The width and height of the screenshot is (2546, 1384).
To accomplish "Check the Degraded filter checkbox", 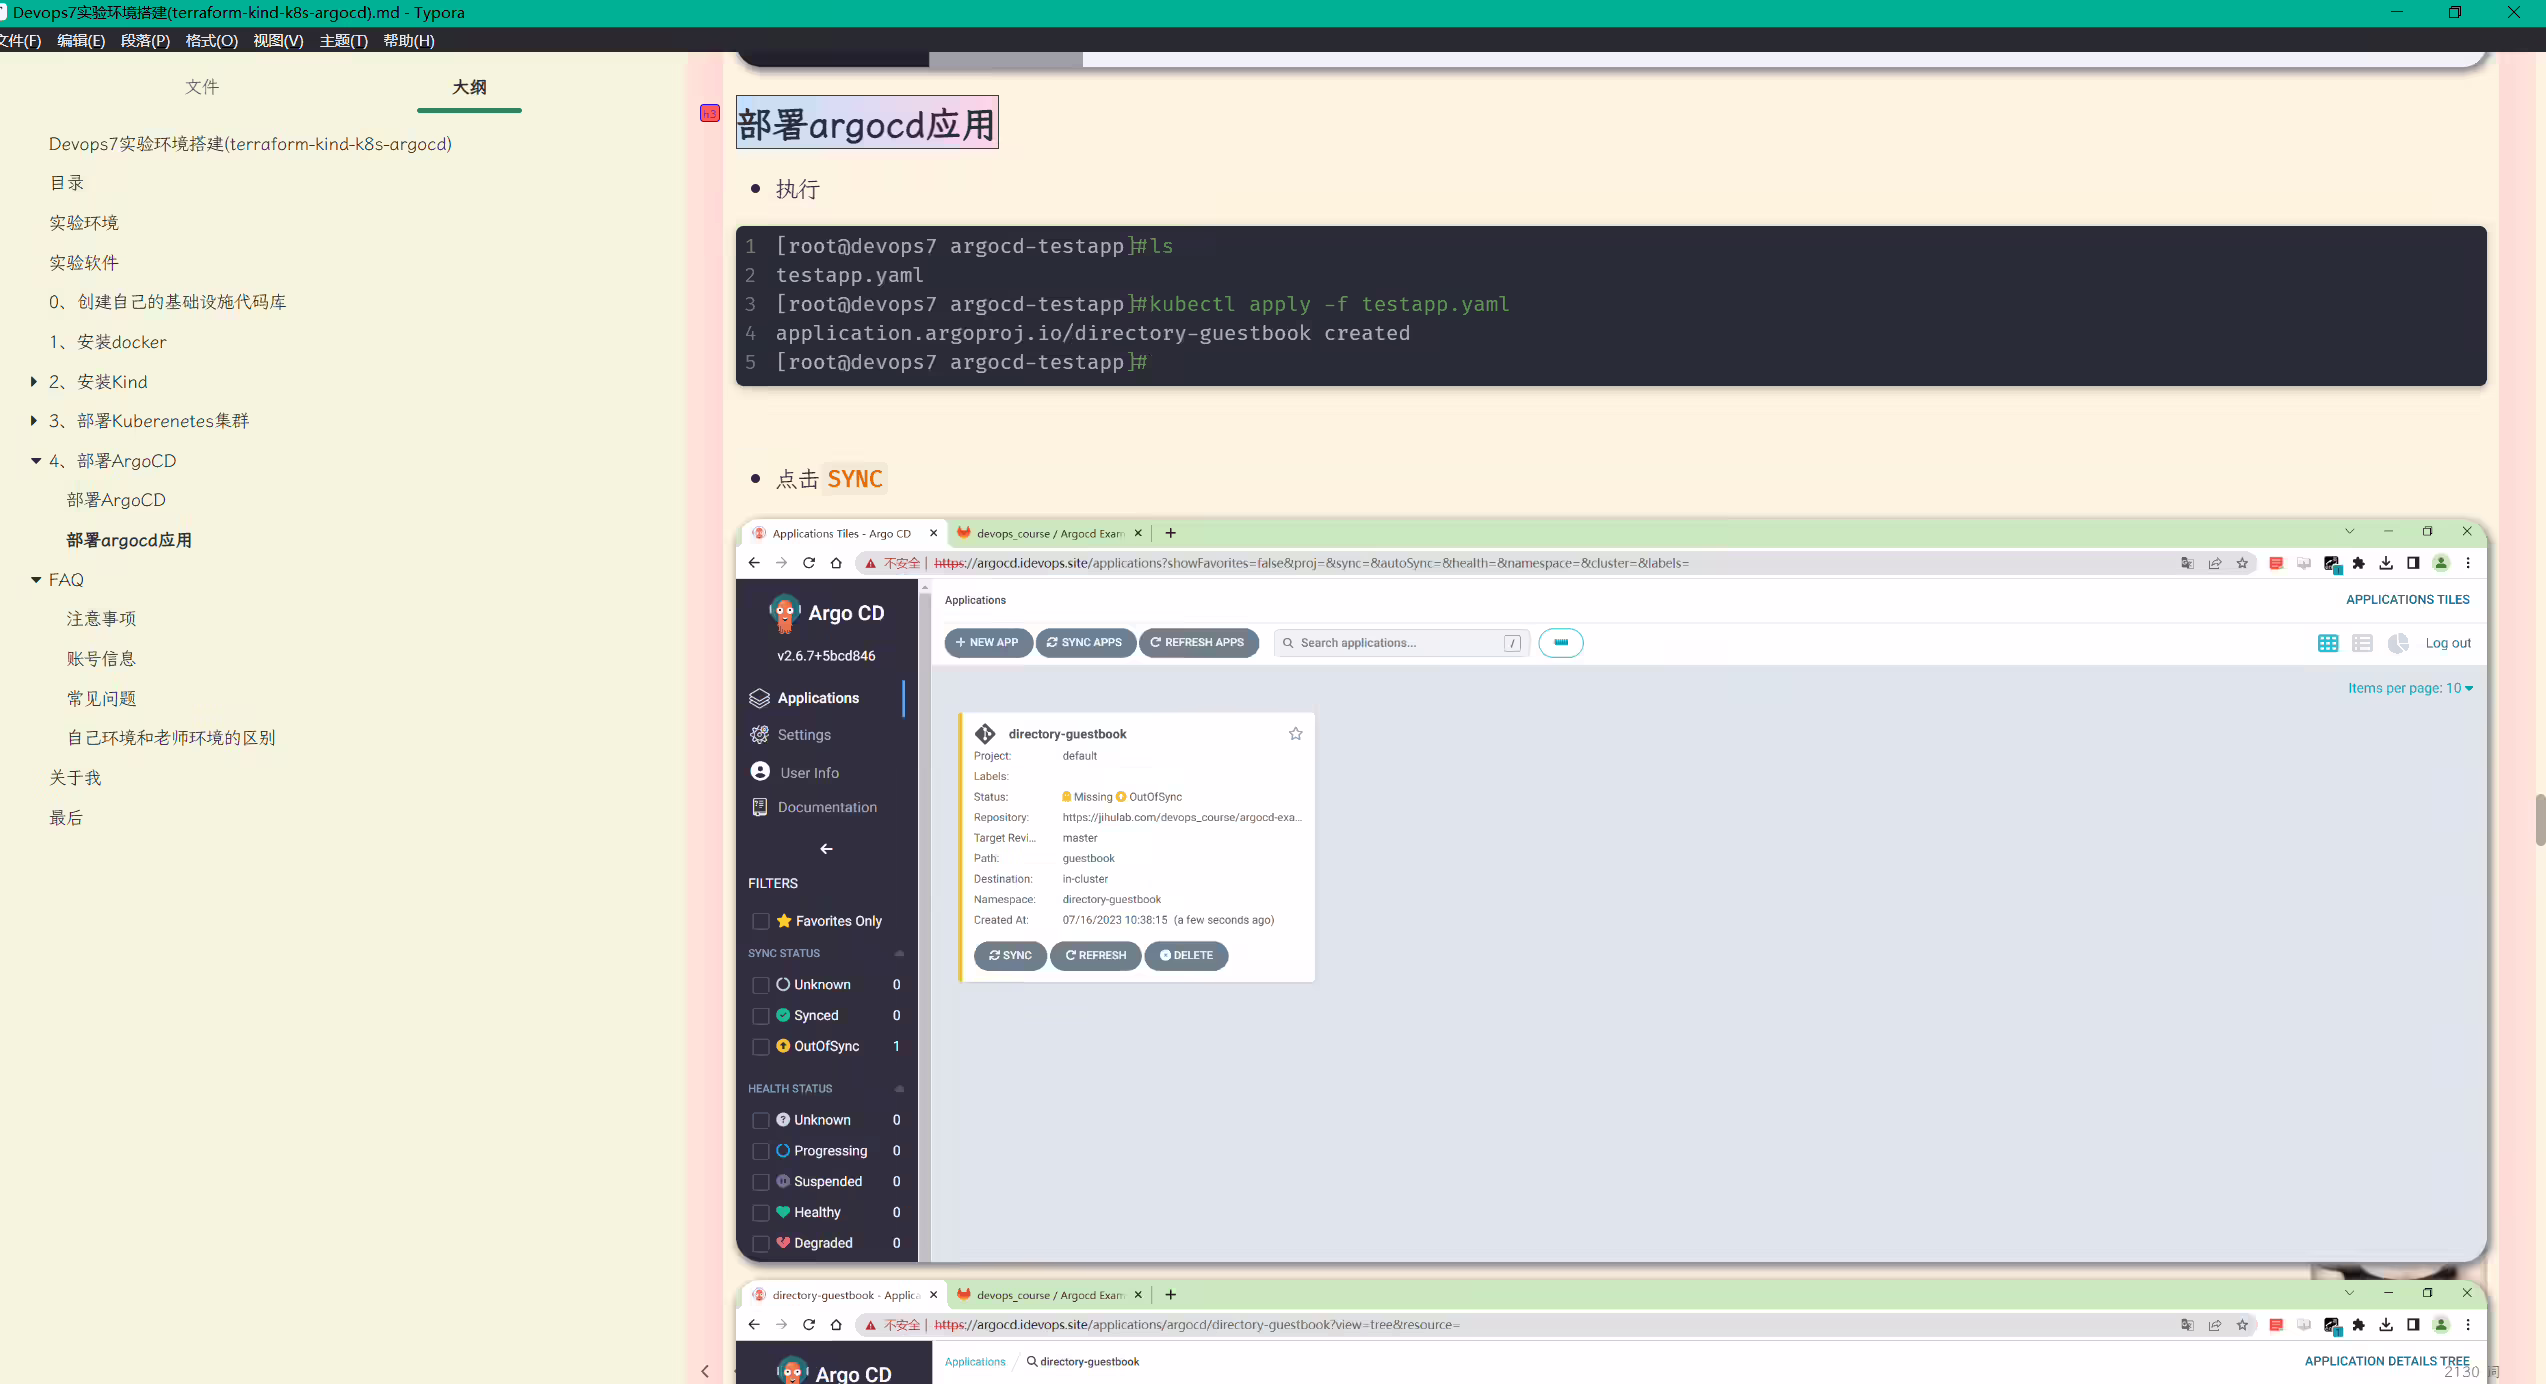I will coord(761,1244).
